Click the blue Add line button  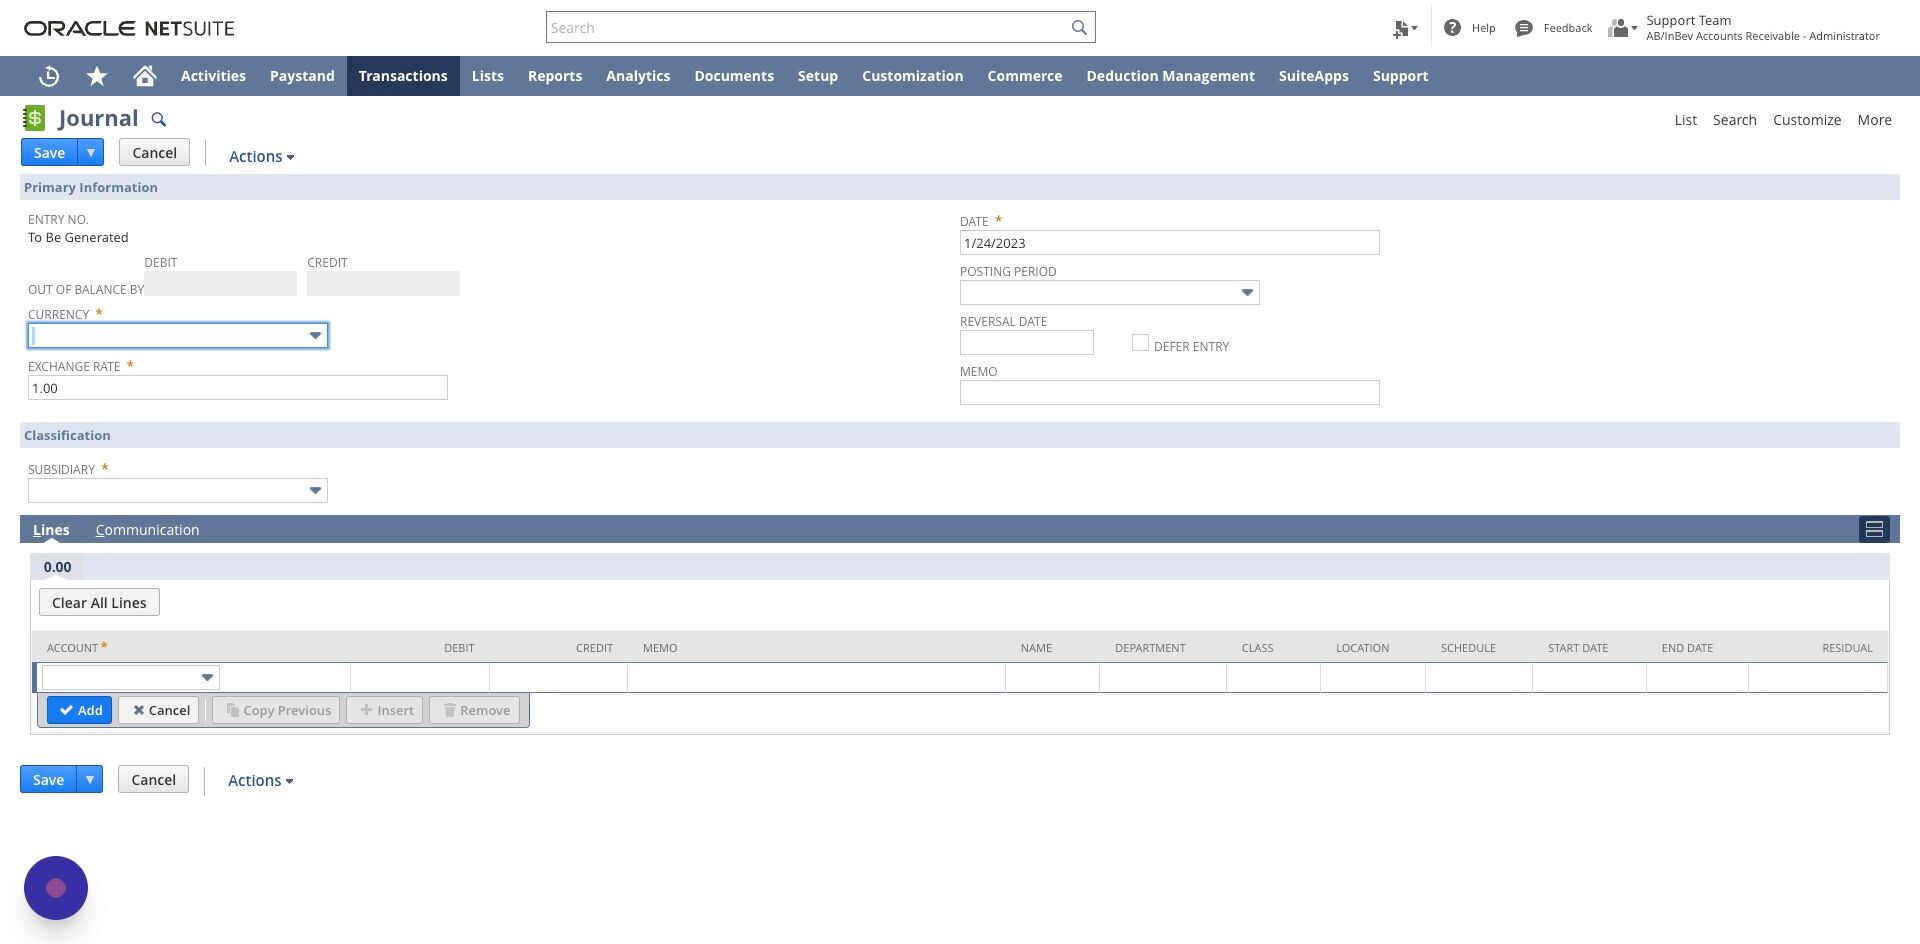(80, 710)
